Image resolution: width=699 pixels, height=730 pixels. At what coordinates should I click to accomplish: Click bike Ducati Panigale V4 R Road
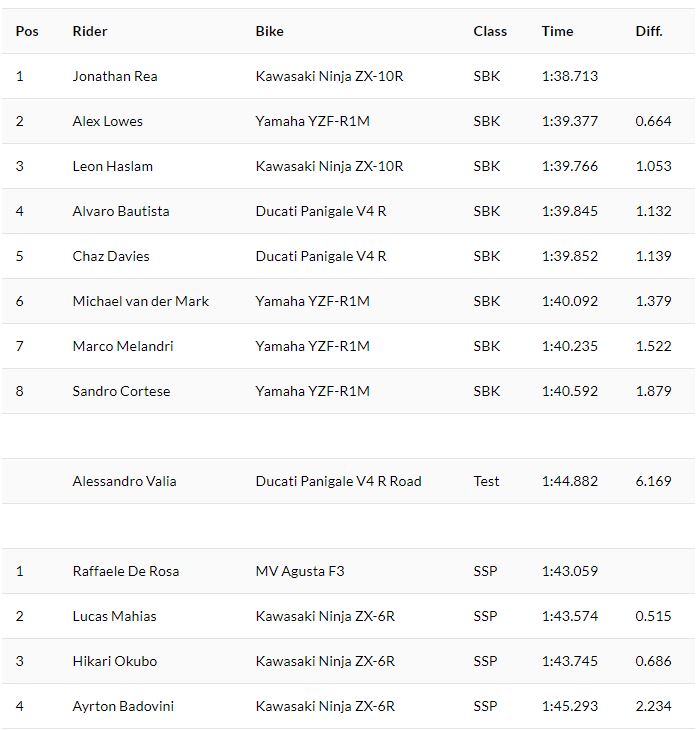pyautogui.click(x=339, y=481)
